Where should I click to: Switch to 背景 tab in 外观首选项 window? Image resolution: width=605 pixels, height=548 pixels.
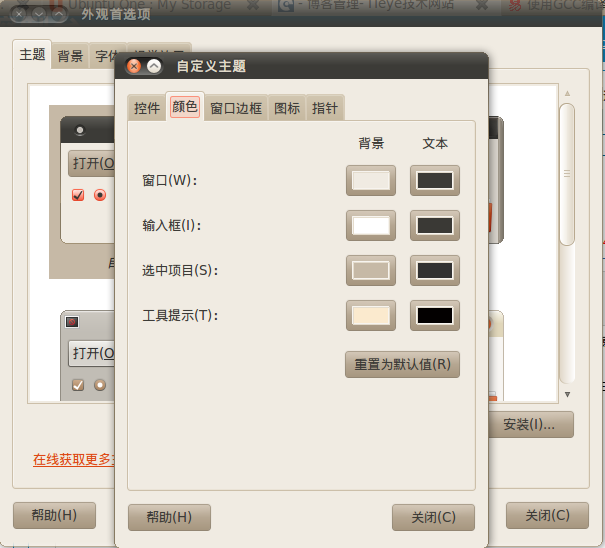pos(70,56)
